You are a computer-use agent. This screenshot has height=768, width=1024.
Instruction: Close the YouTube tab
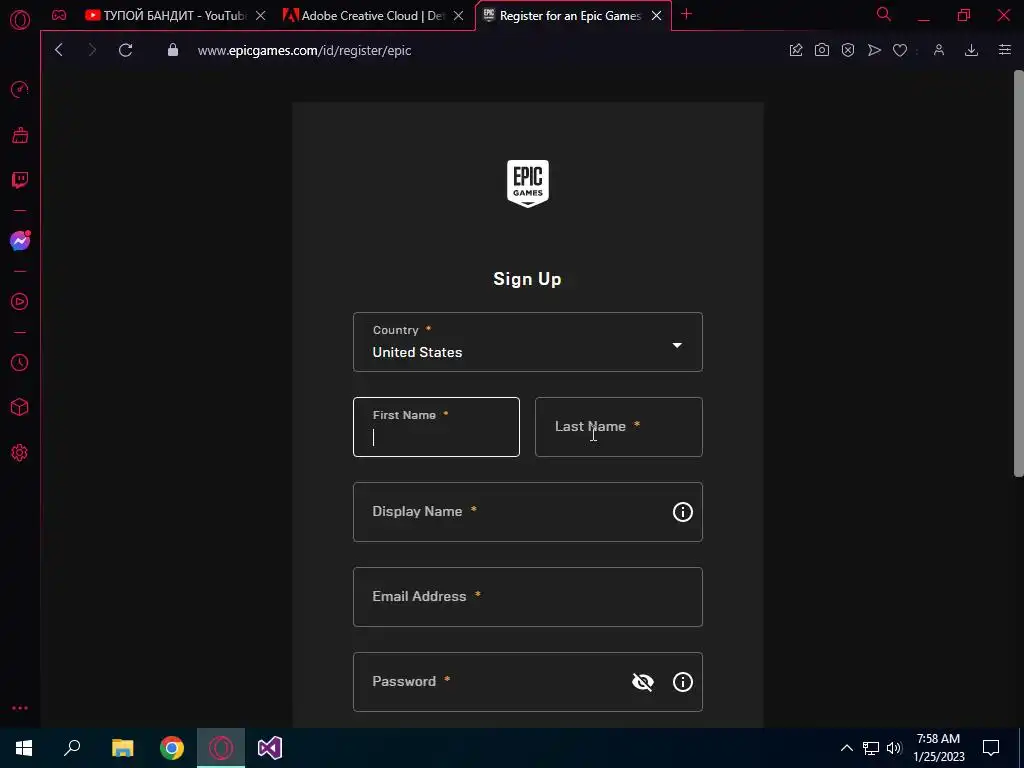pos(261,16)
